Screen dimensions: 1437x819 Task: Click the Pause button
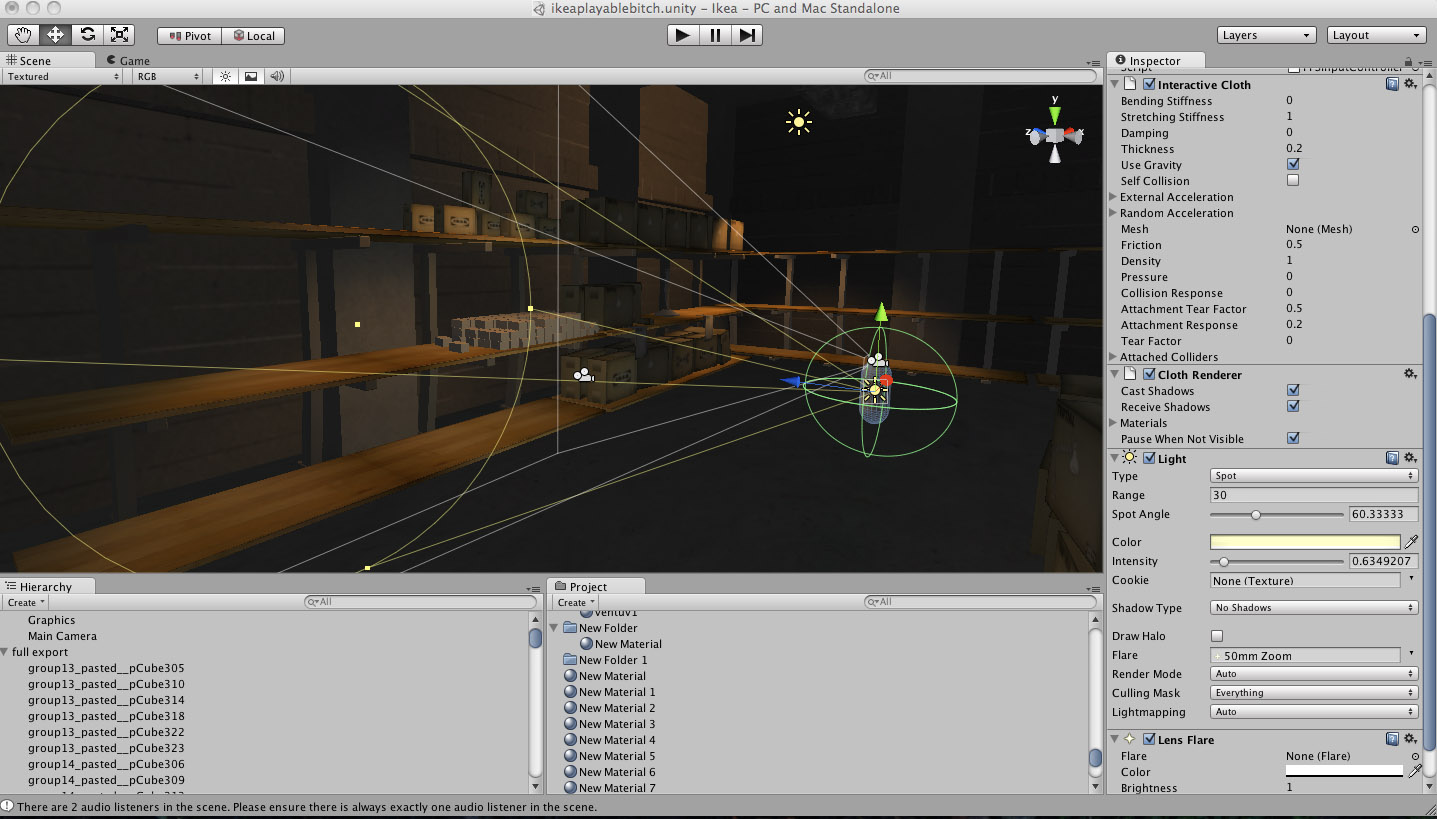(715, 35)
